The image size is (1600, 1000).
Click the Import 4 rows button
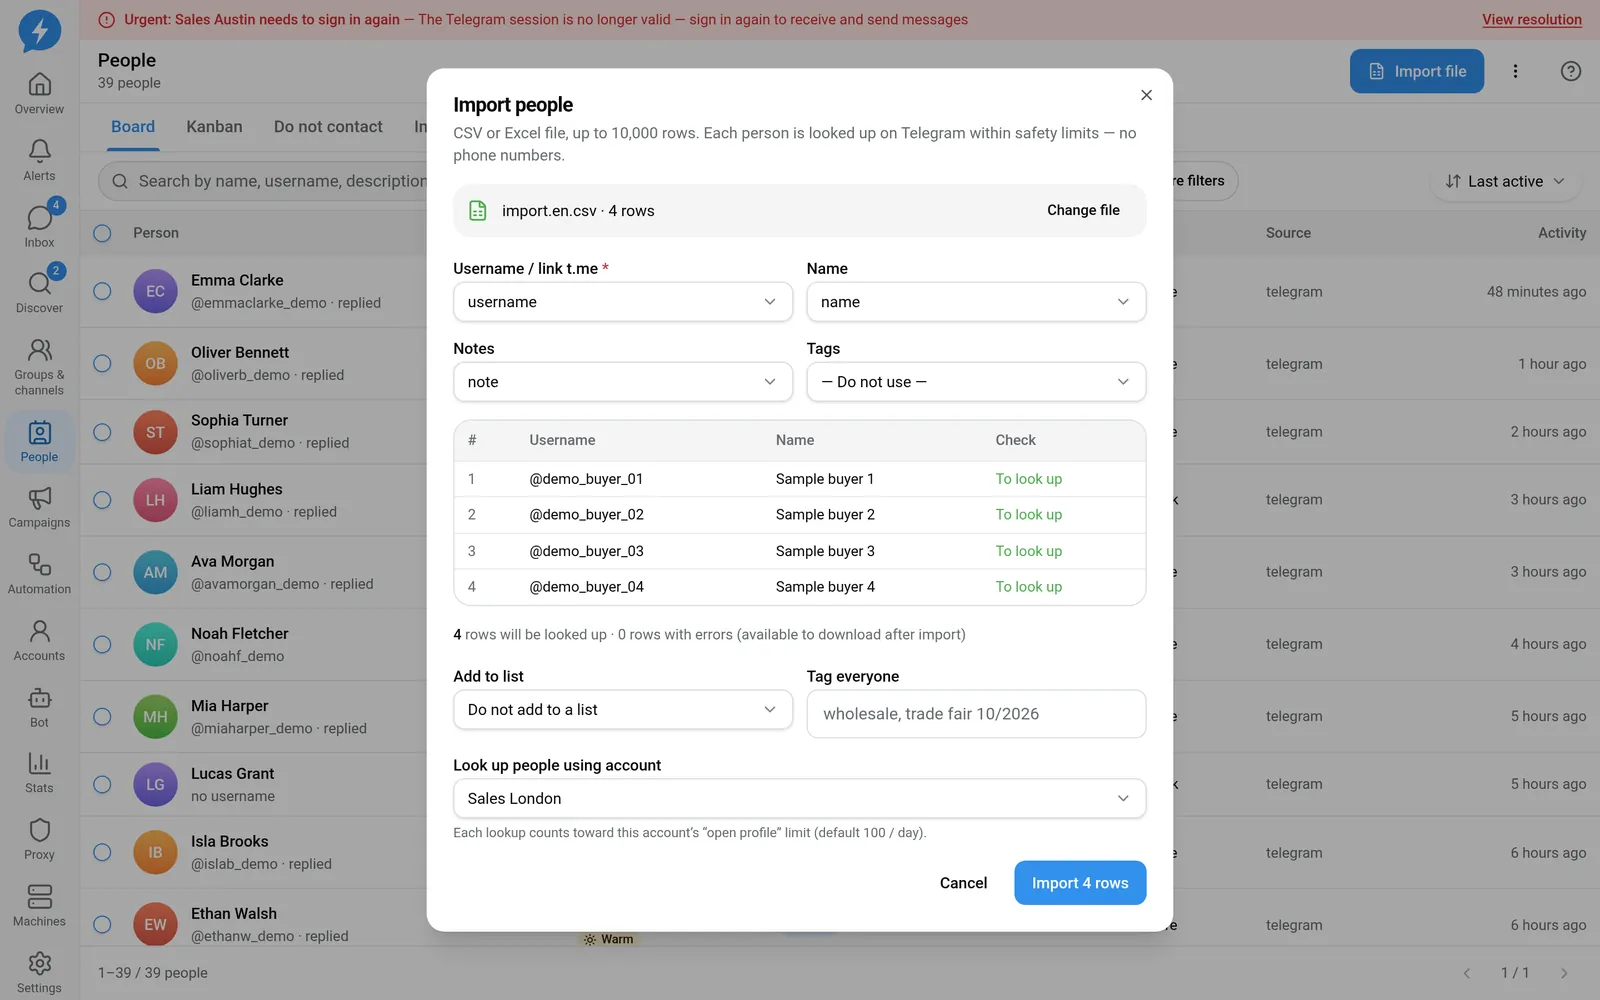click(1080, 883)
